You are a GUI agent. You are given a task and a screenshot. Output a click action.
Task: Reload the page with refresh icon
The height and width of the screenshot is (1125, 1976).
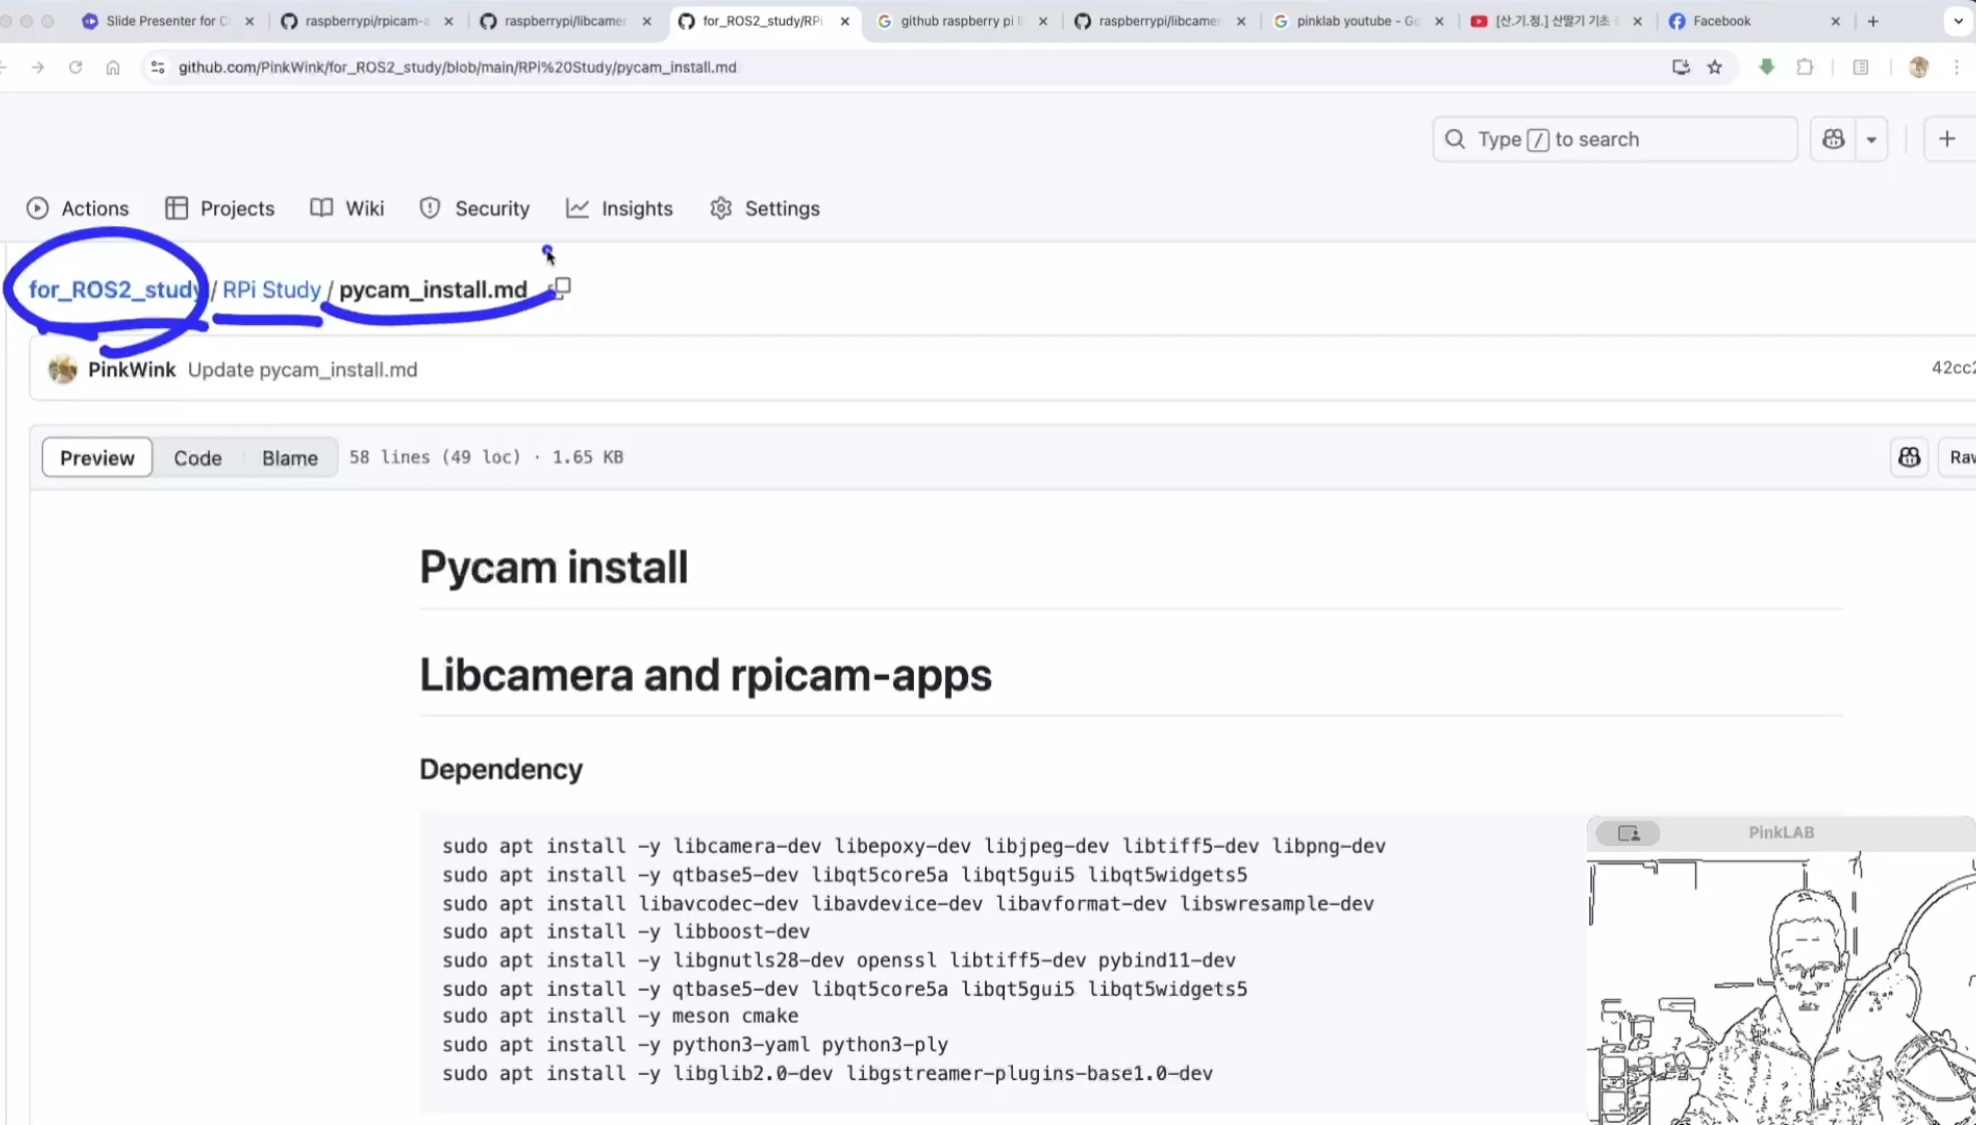tap(75, 67)
